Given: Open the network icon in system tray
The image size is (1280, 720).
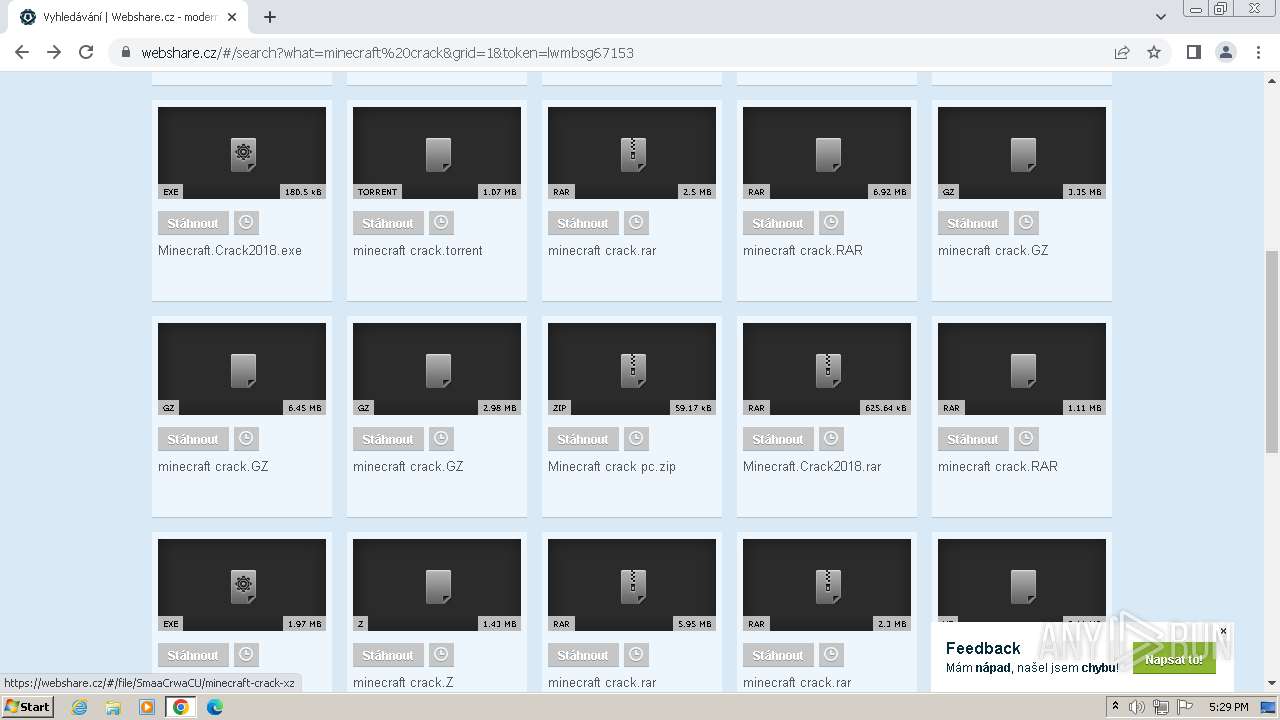Looking at the screenshot, I should [x=1160, y=707].
